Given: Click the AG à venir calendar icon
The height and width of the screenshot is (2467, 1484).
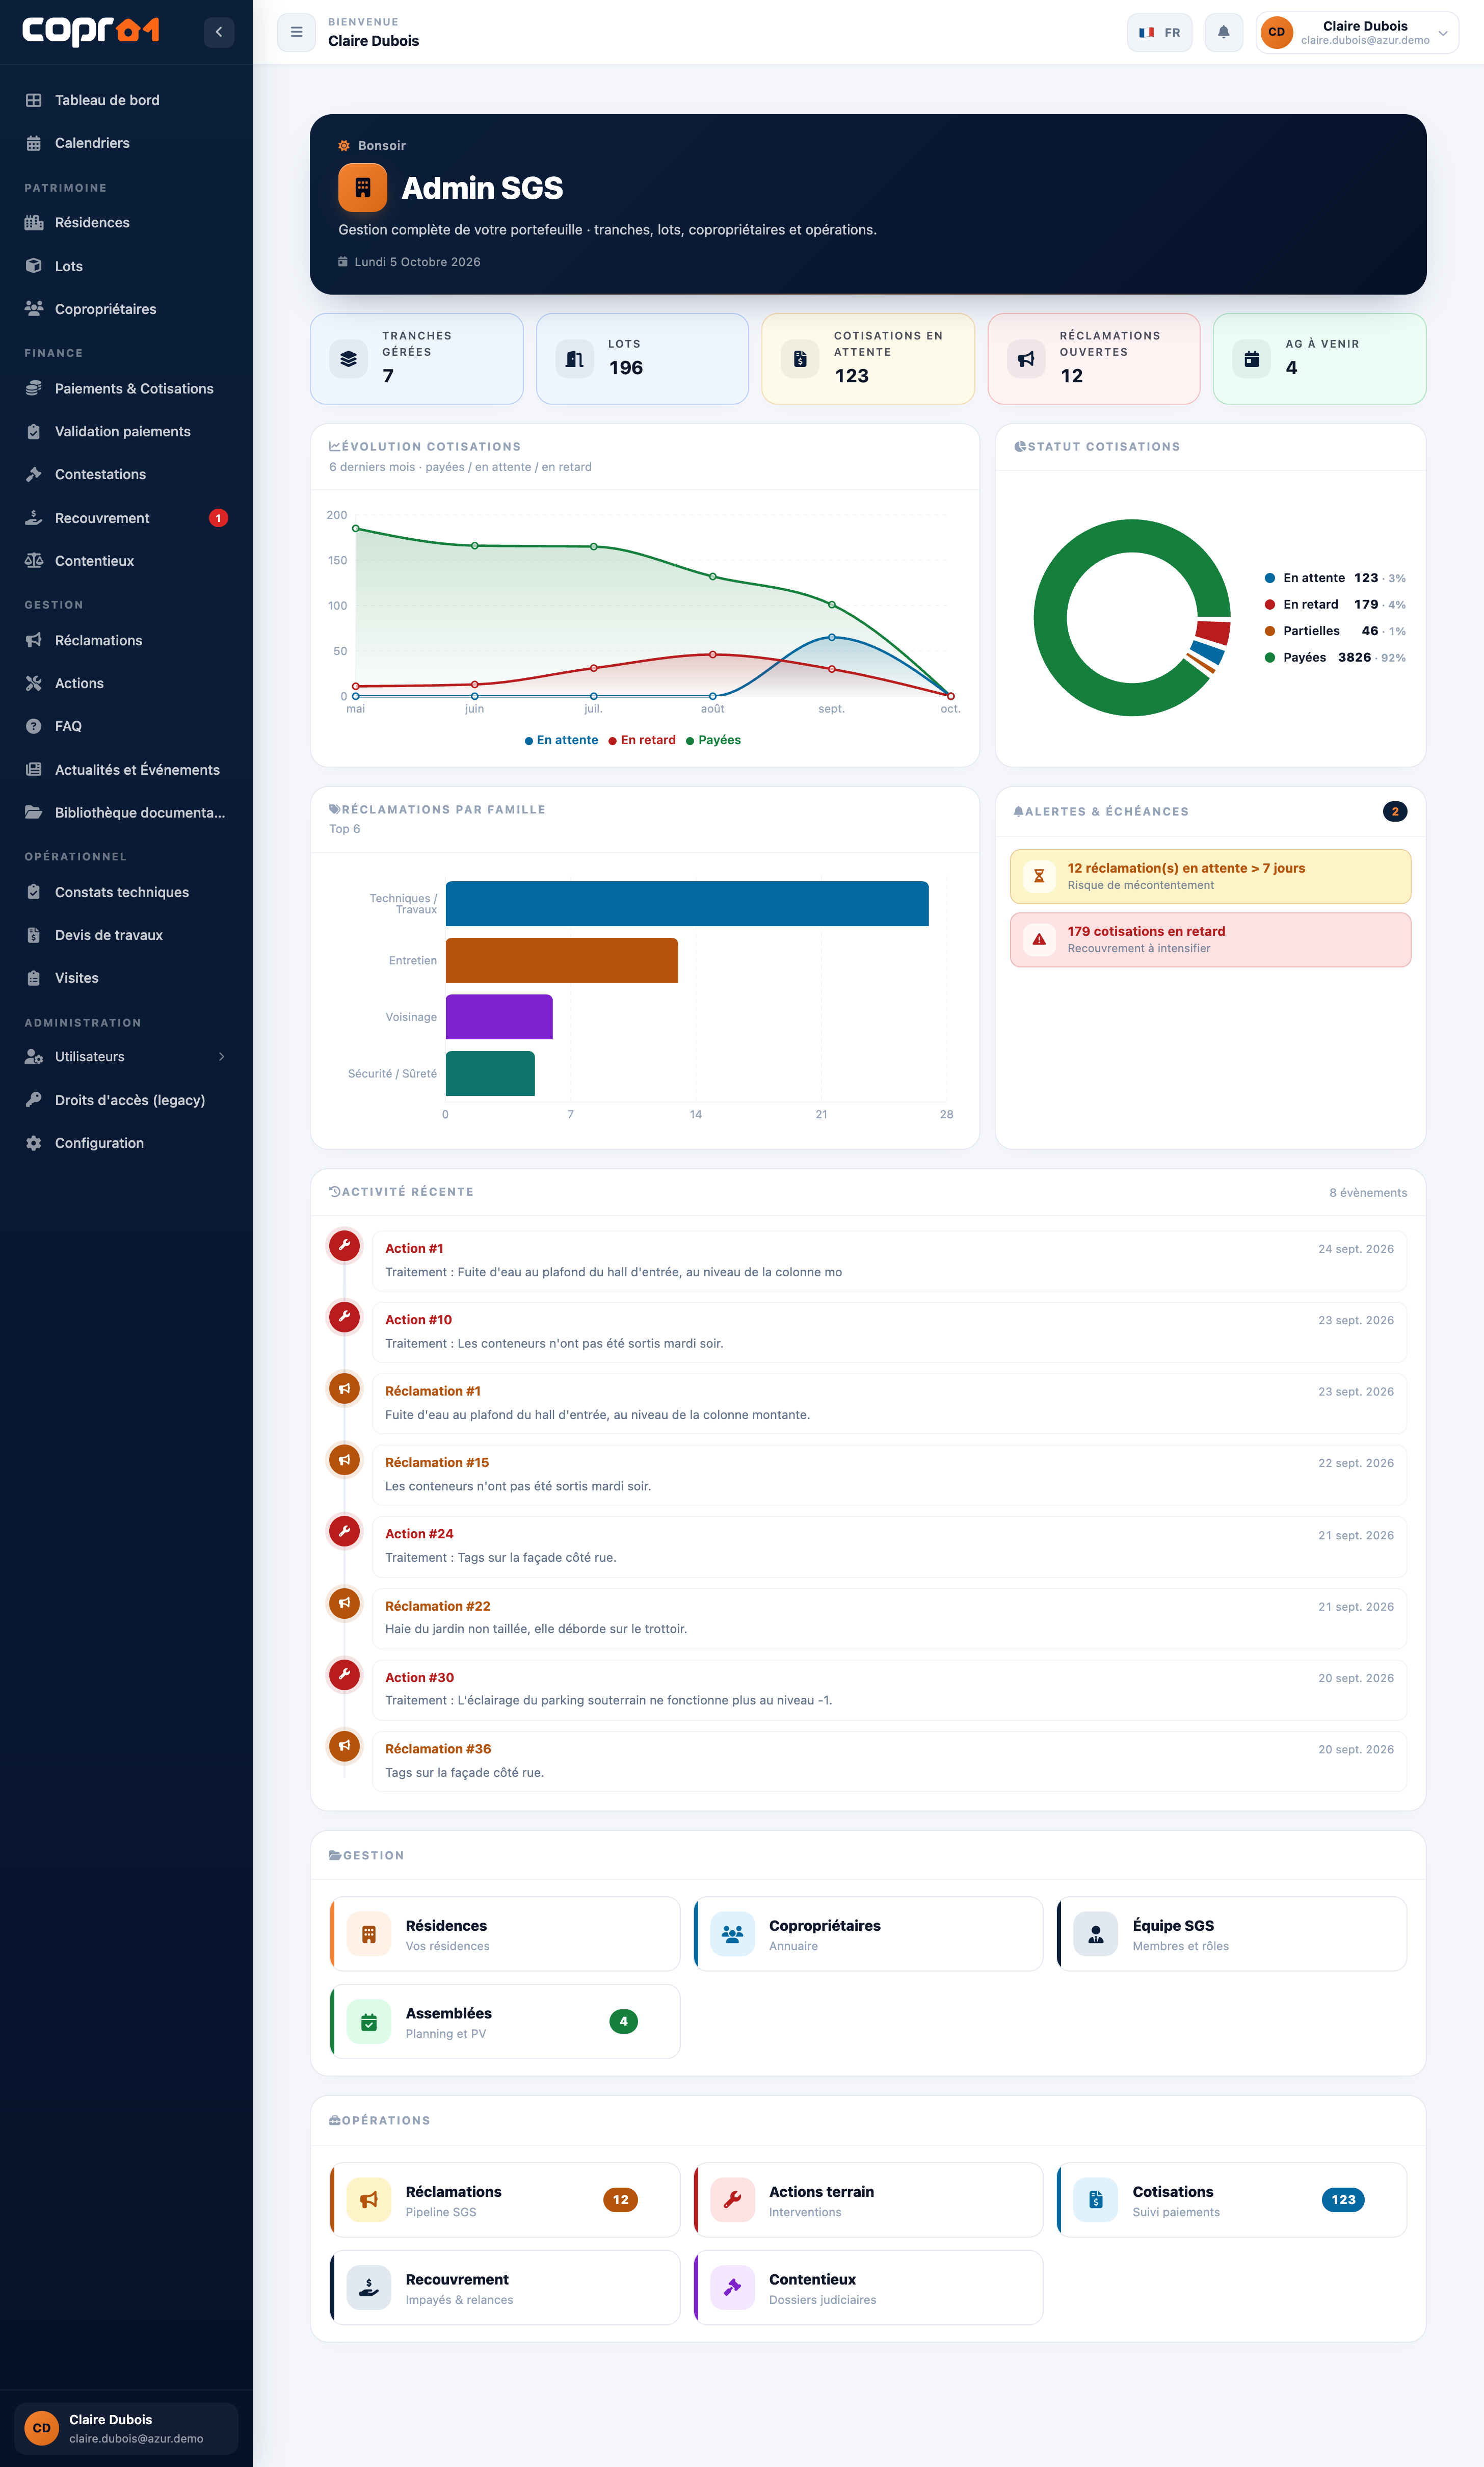Looking at the screenshot, I should click(x=1251, y=359).
